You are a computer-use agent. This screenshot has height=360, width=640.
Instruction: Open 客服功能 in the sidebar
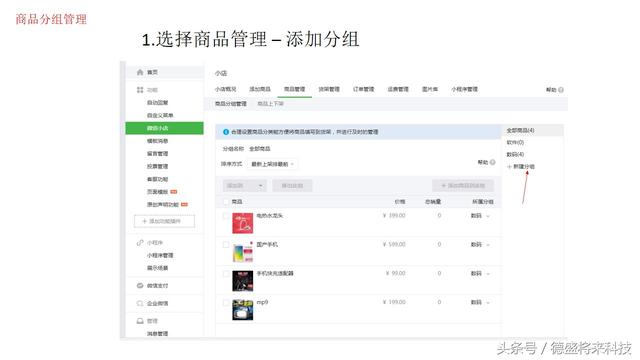(158, 179)
